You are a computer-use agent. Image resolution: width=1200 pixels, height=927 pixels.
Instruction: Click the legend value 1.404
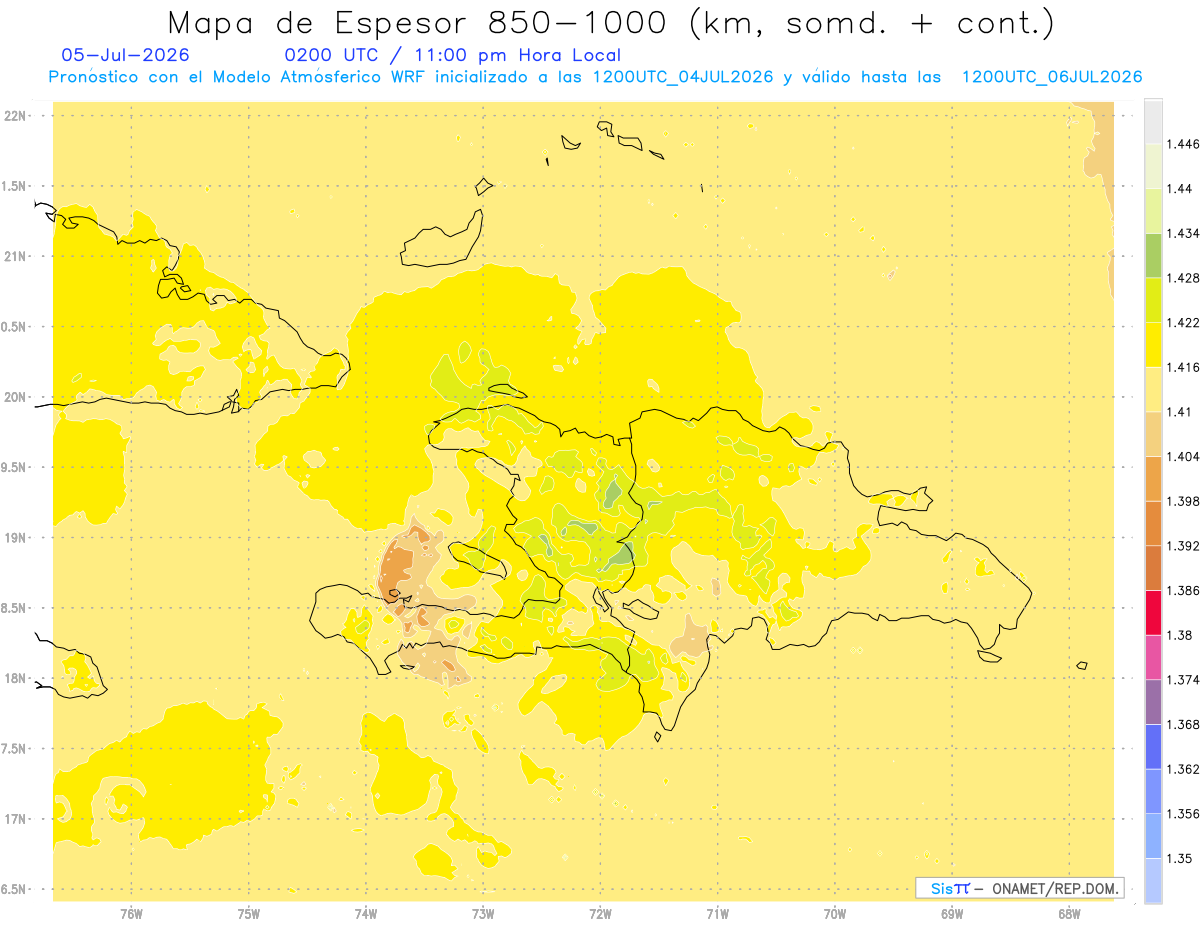pyautogui.click(x=1183, y=457)
